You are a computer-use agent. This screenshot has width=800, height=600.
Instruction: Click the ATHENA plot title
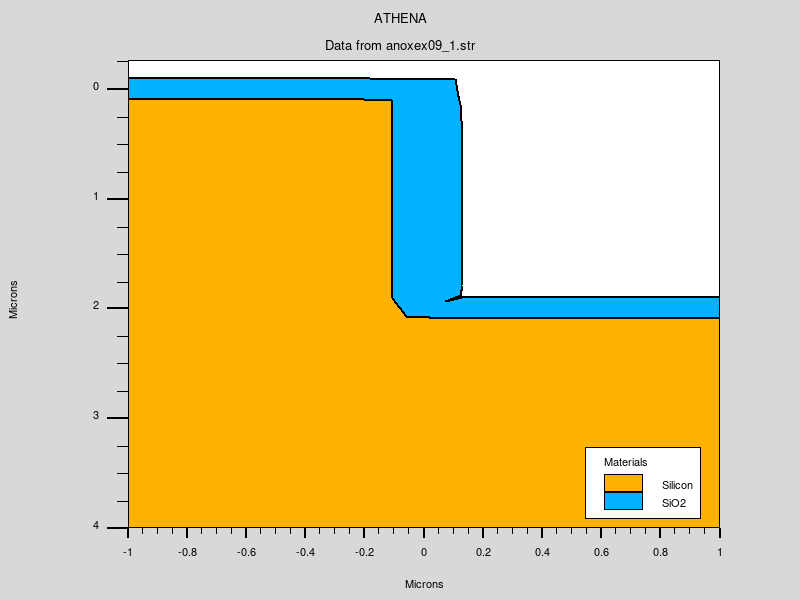pyautogui.click(x=400, y=18)
